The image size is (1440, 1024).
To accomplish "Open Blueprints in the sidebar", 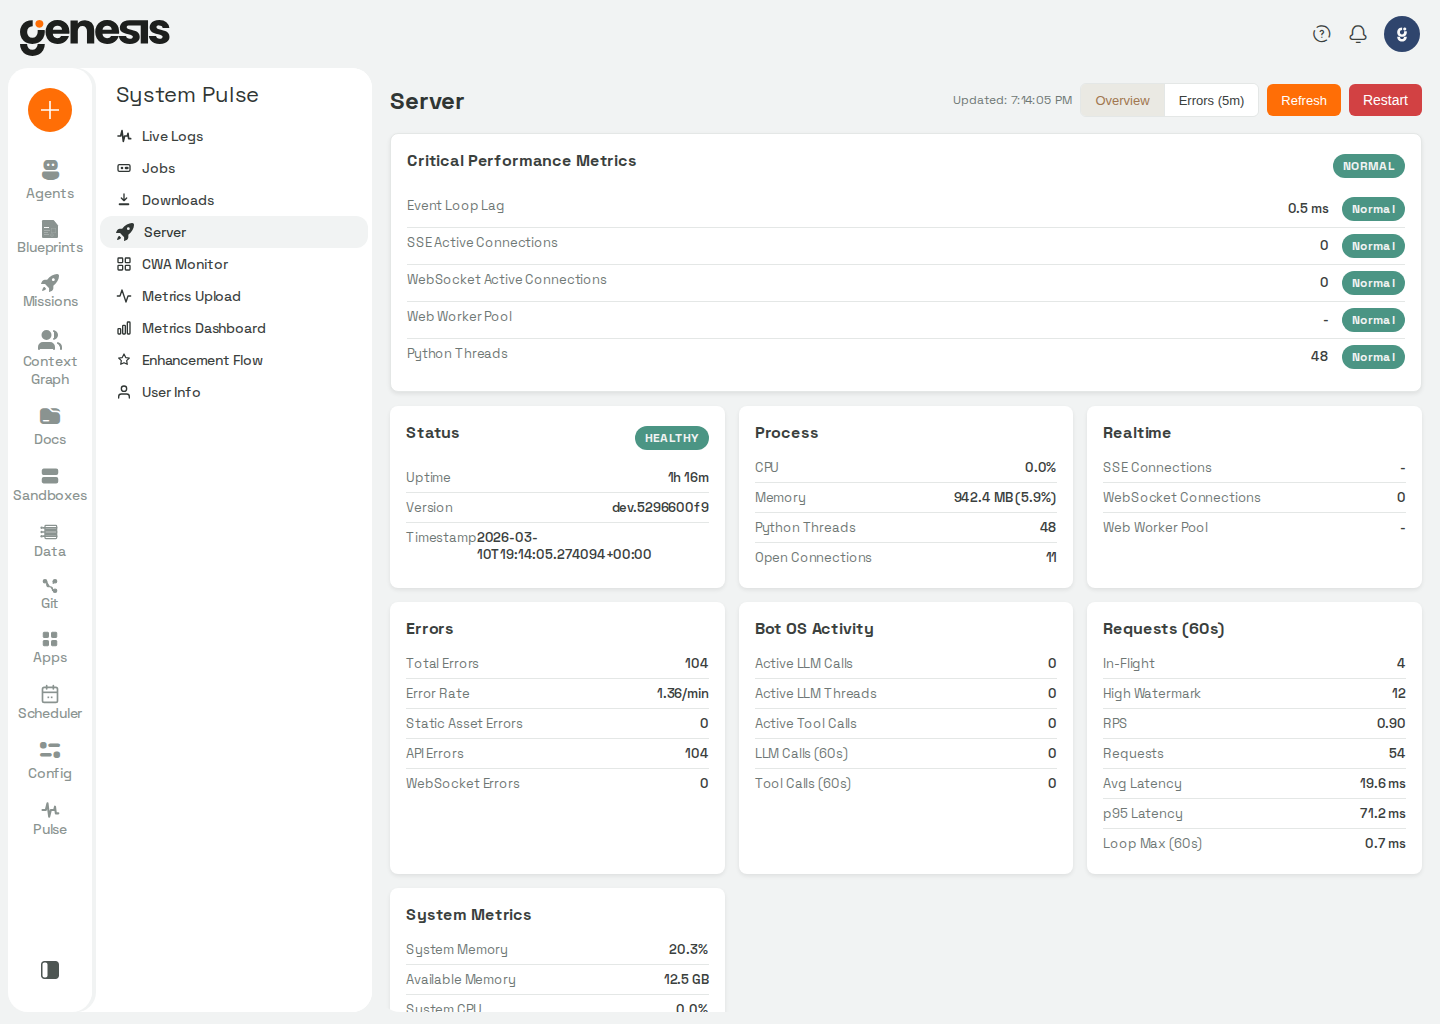I will point(50,237).
